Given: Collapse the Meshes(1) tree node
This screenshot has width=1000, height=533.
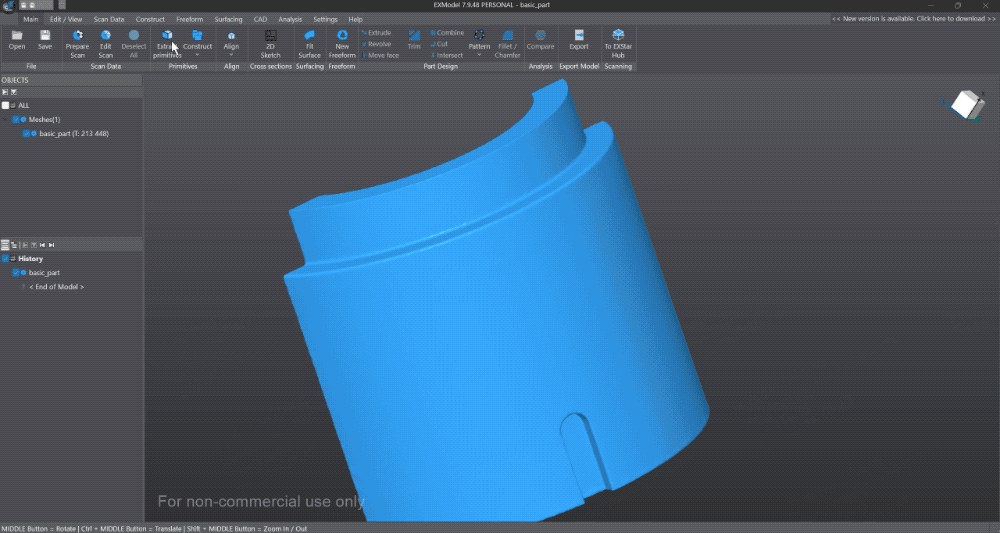Looking at the screenshot, I should point(6,119).
